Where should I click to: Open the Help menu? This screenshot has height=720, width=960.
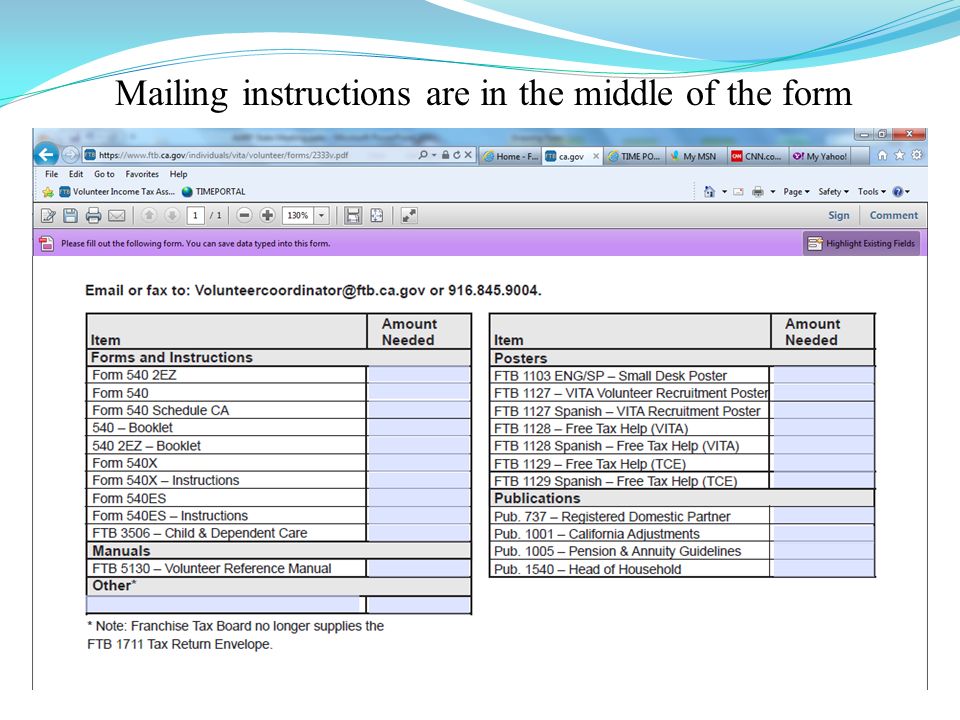pyautogui.click(x=178, y=174)
